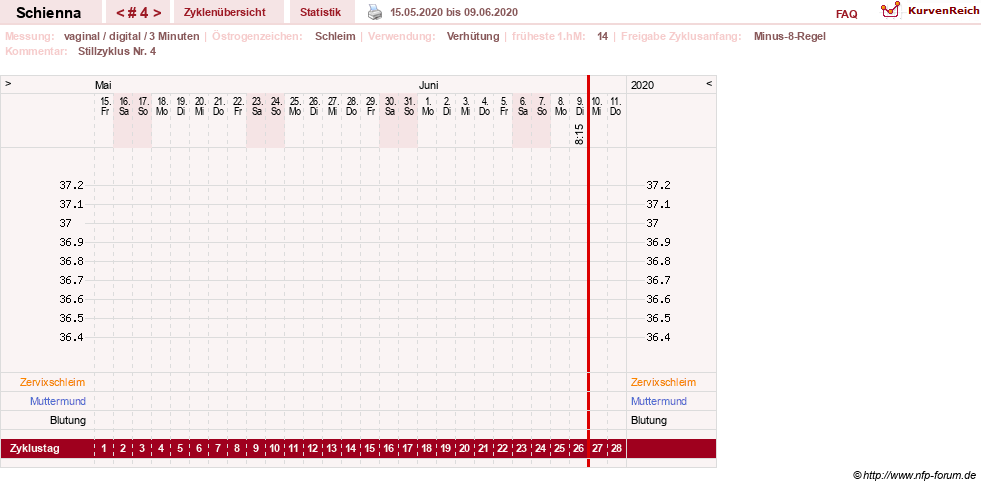Click the 9. Di date column header
The width and height of the screenshot is (981, 487).
click(580, 106)
